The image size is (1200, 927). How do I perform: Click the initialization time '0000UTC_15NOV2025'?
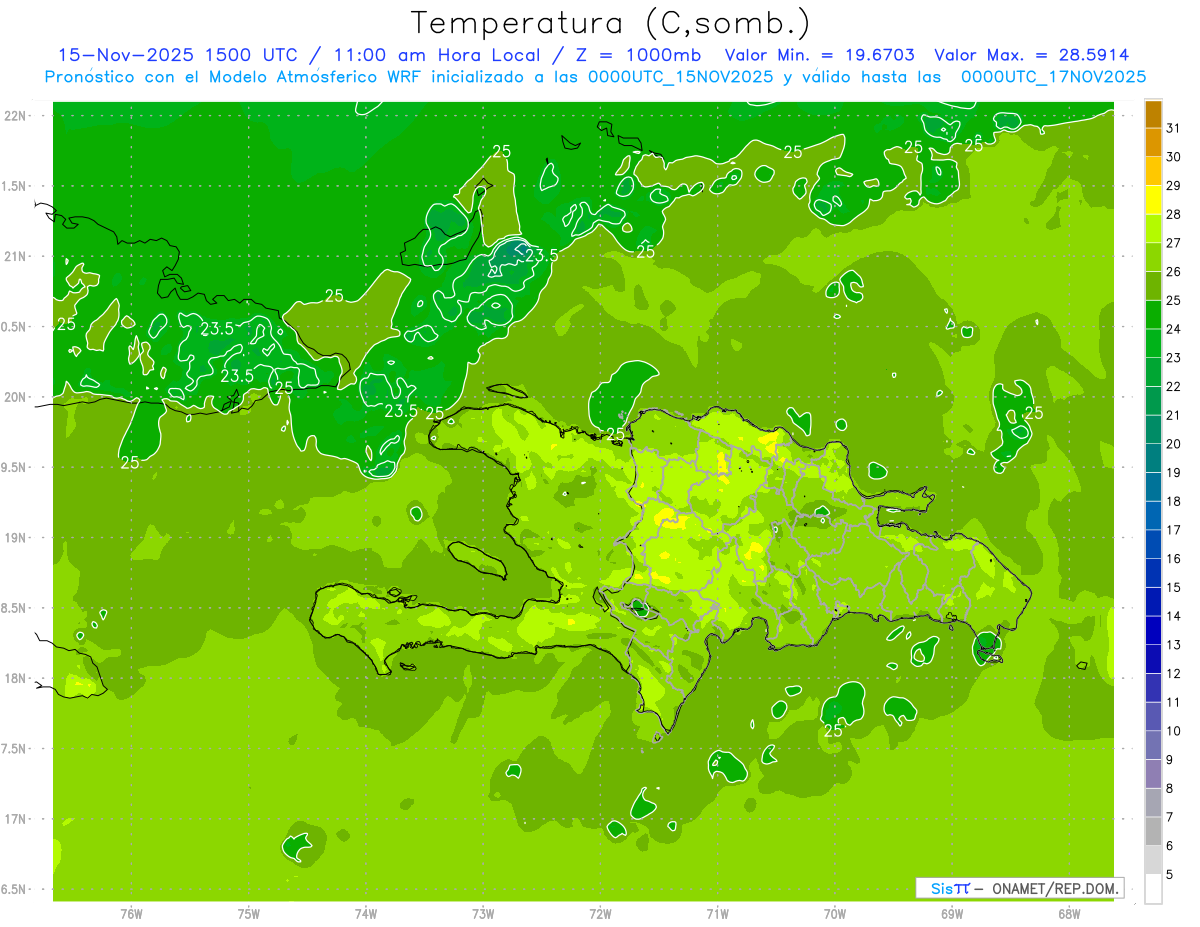point(676,77)
